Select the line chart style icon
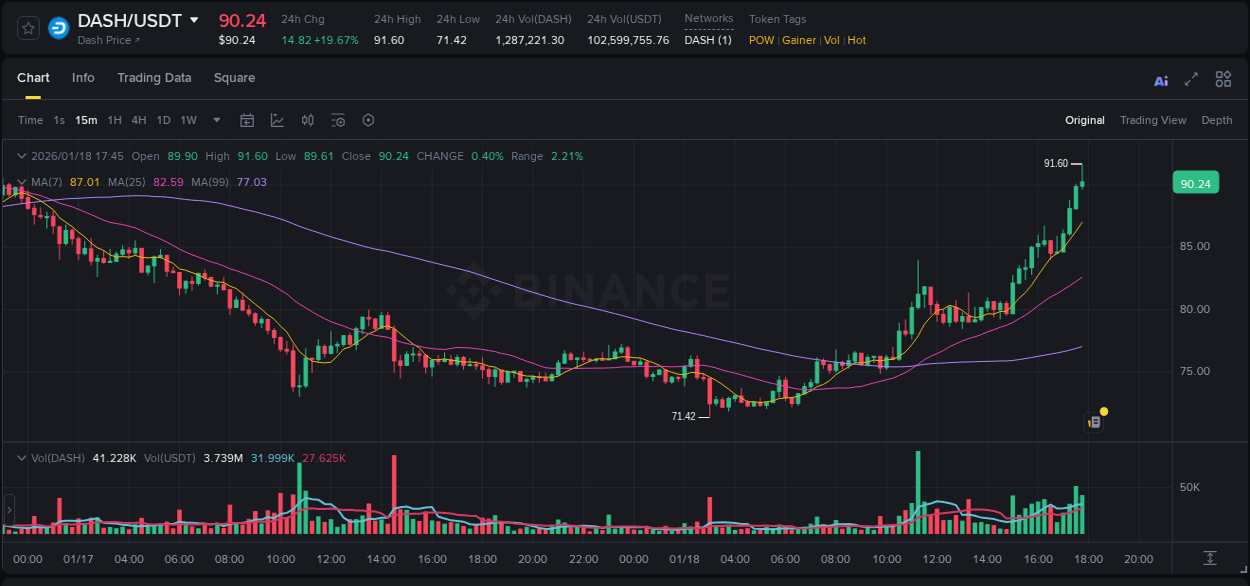The width and height of the screenshot is (1250, 586). click(x=277, y=119)
